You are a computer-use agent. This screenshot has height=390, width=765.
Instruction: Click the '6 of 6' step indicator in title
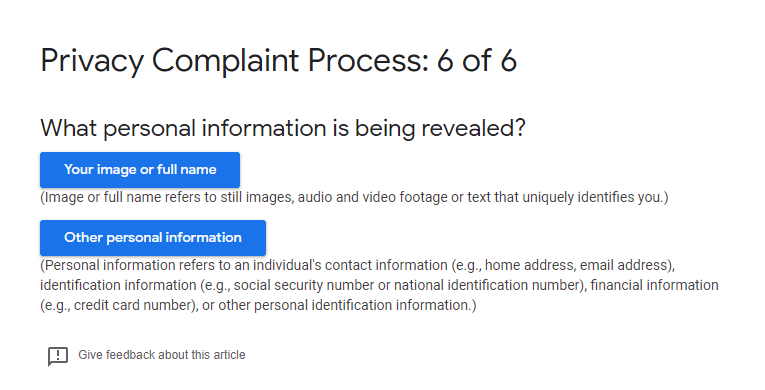477,61
